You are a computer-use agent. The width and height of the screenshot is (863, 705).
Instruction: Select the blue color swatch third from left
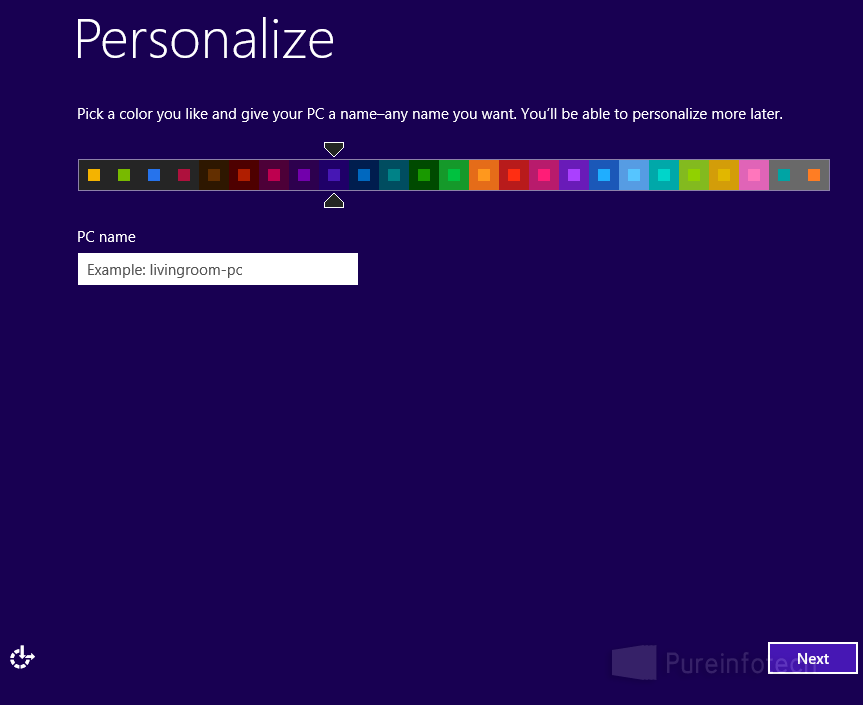pos(154,174)
